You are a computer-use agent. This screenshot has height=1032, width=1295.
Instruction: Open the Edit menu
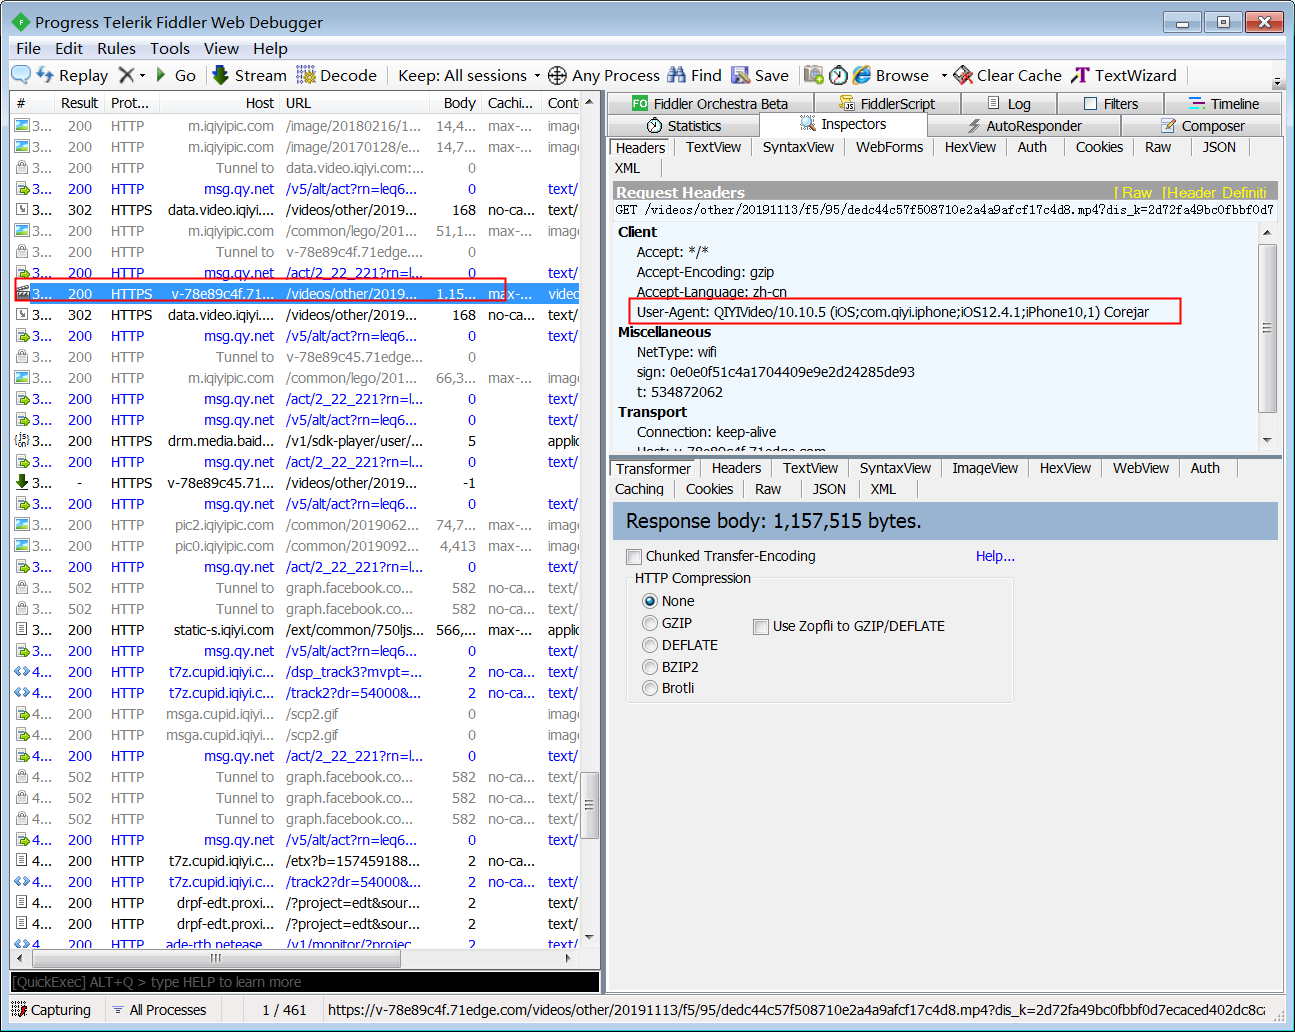pos(69,48)
